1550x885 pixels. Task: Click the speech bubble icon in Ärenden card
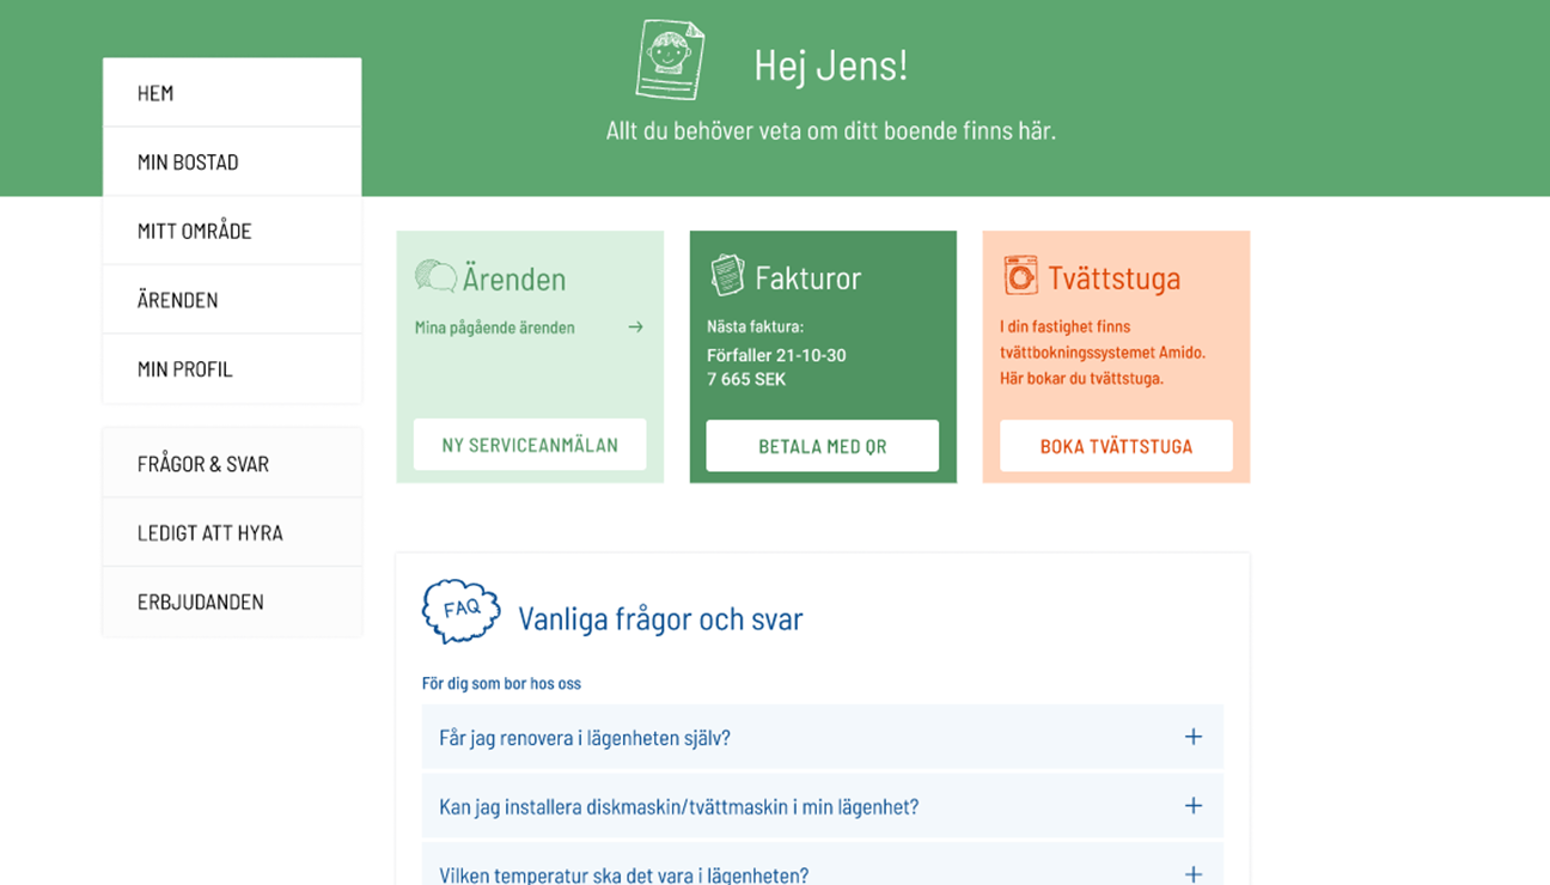(x=435, y=276)
